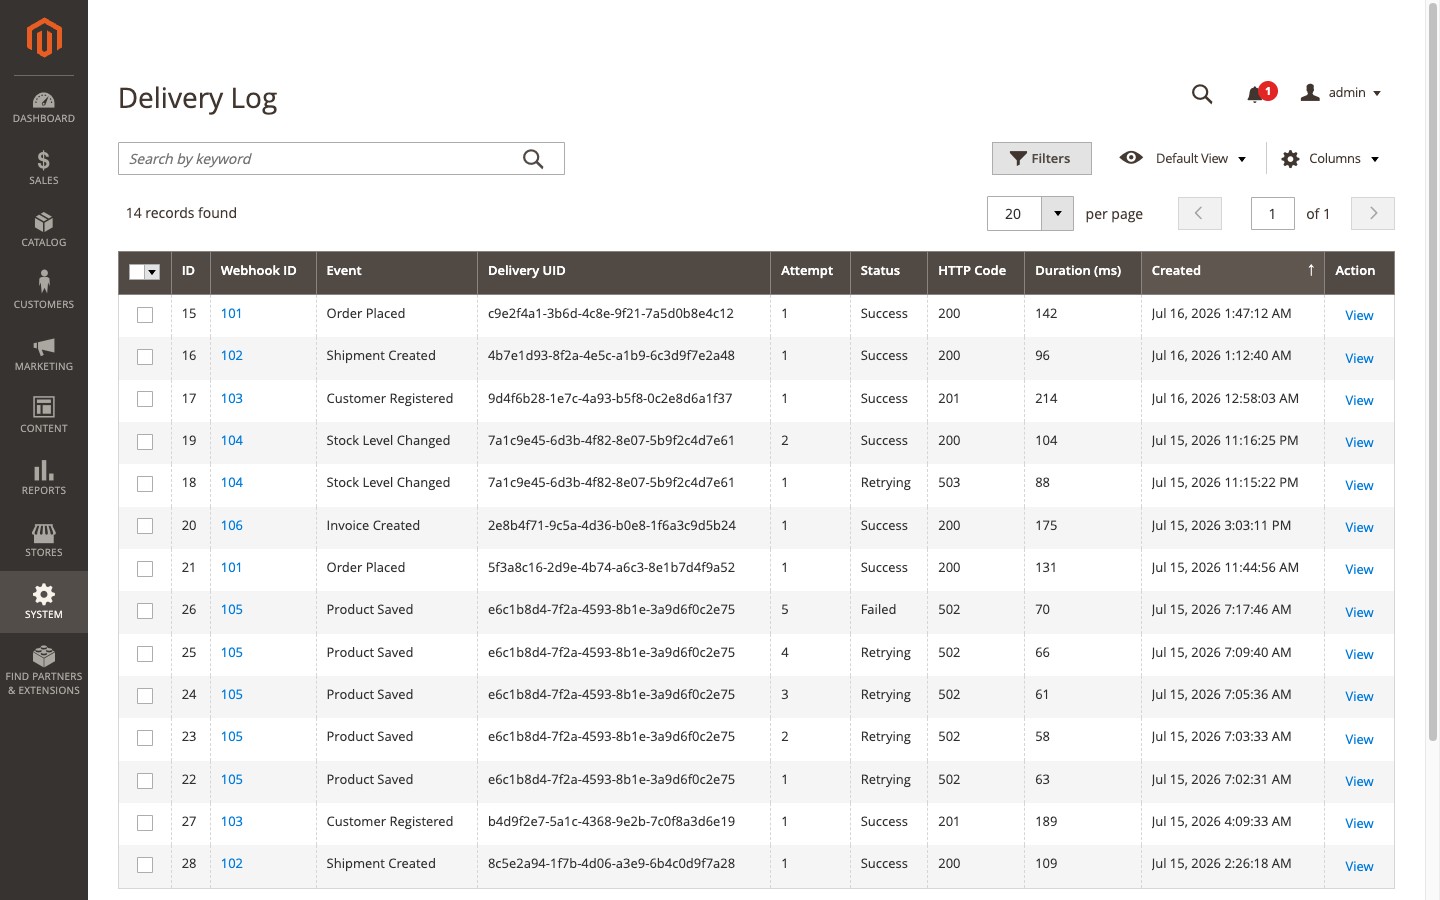Viewport: 1440px width, 900px height.
Task: Click Delivery UID c9e2f4a1-3b6d-4c8e-9f21-7a5d0b8e4c12
Action: point(611,313)
